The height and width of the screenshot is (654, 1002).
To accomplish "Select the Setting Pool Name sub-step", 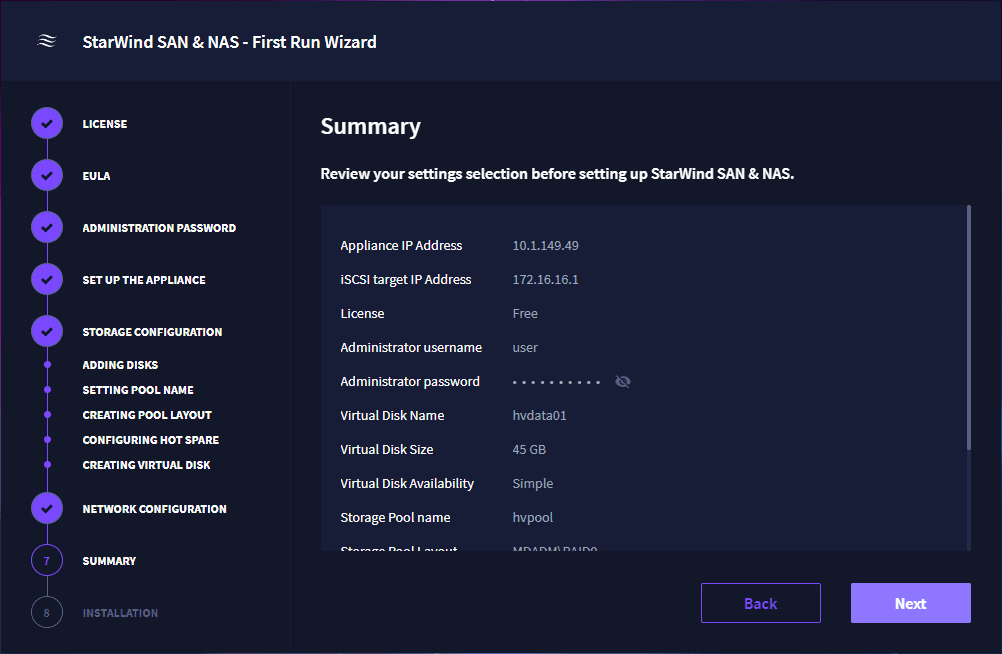I will click(138, 390).
